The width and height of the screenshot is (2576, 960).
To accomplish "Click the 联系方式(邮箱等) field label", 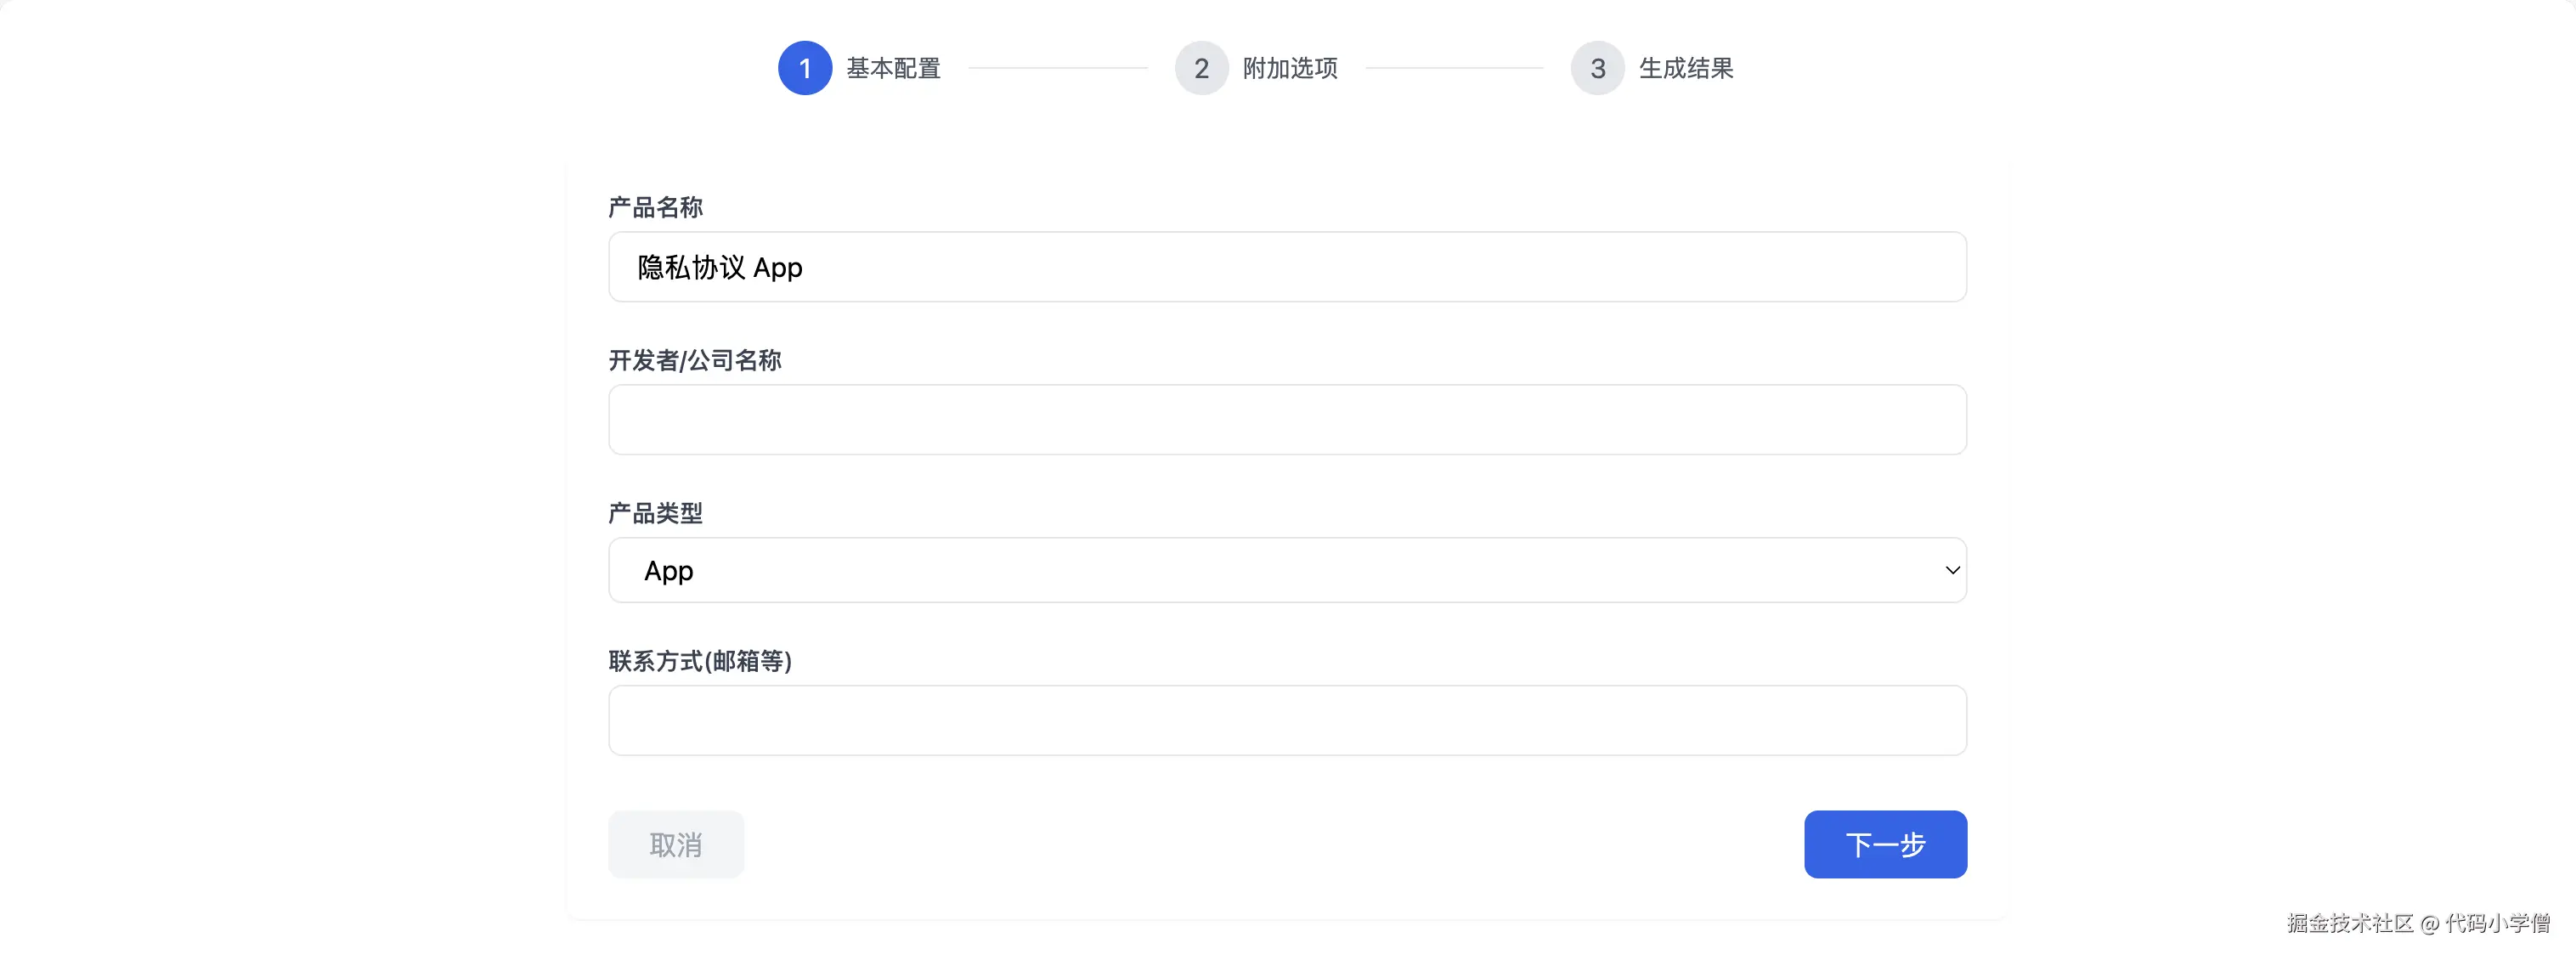I will [700, 661].
